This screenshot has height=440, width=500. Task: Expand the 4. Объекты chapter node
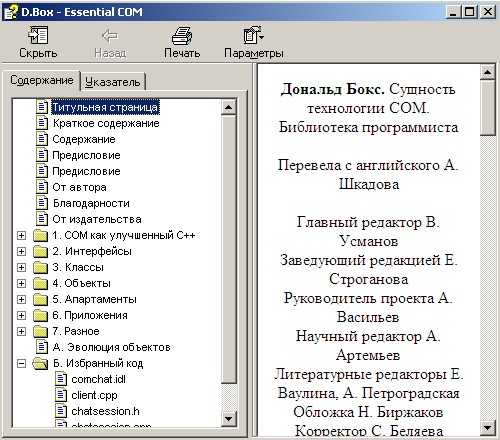pyautogui.click(x=21, y=283)
